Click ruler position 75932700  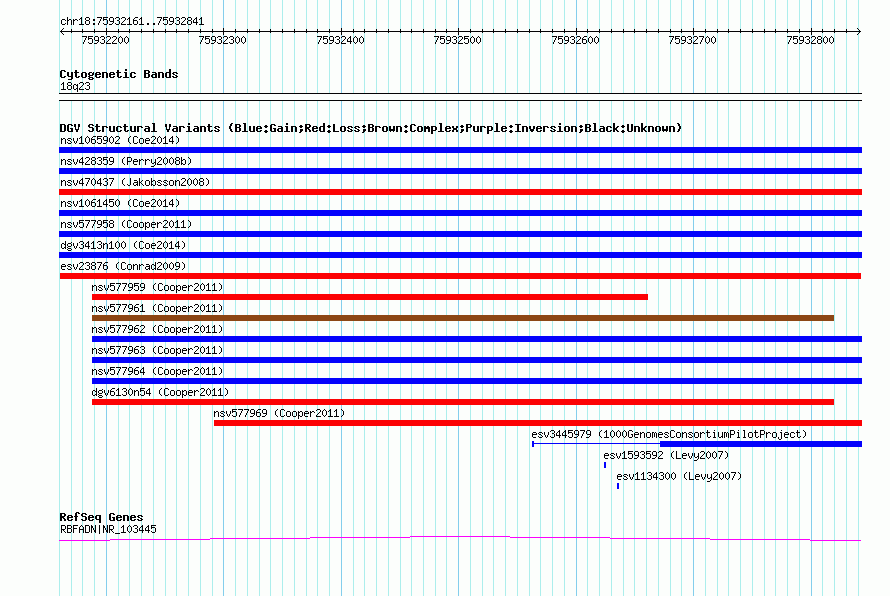pos(692,40)
